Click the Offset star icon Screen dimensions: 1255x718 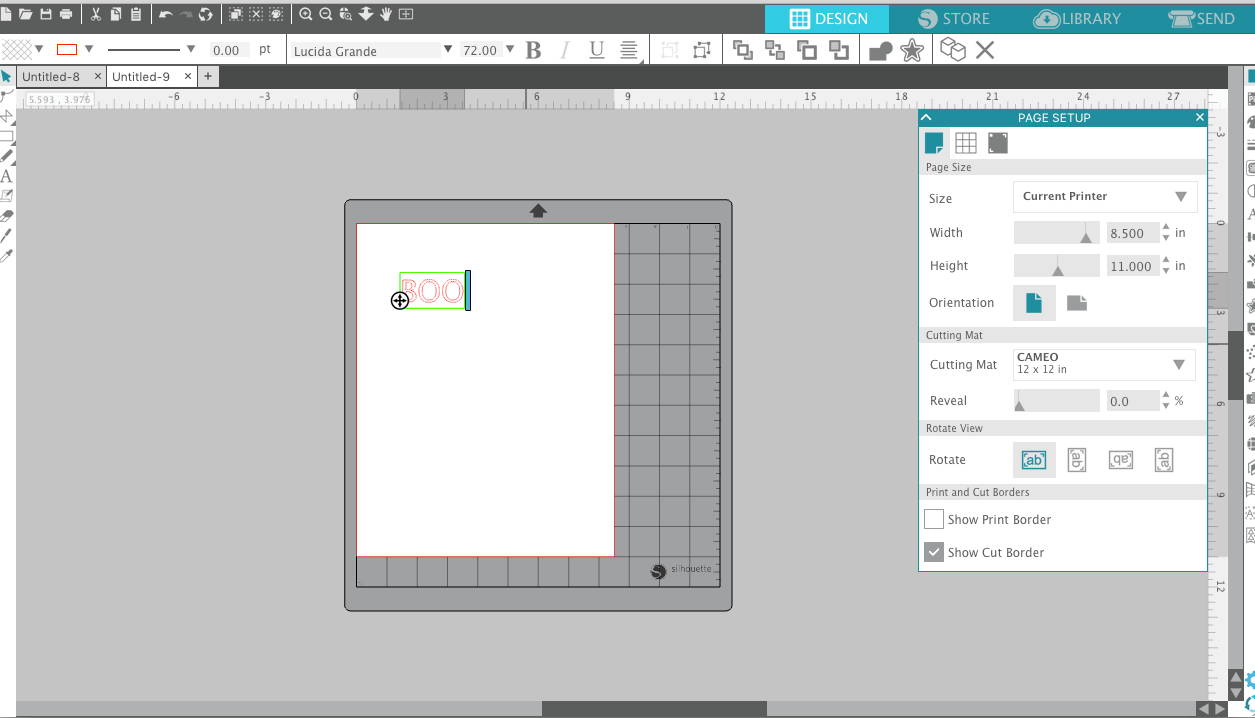click(x=911, y=50)
